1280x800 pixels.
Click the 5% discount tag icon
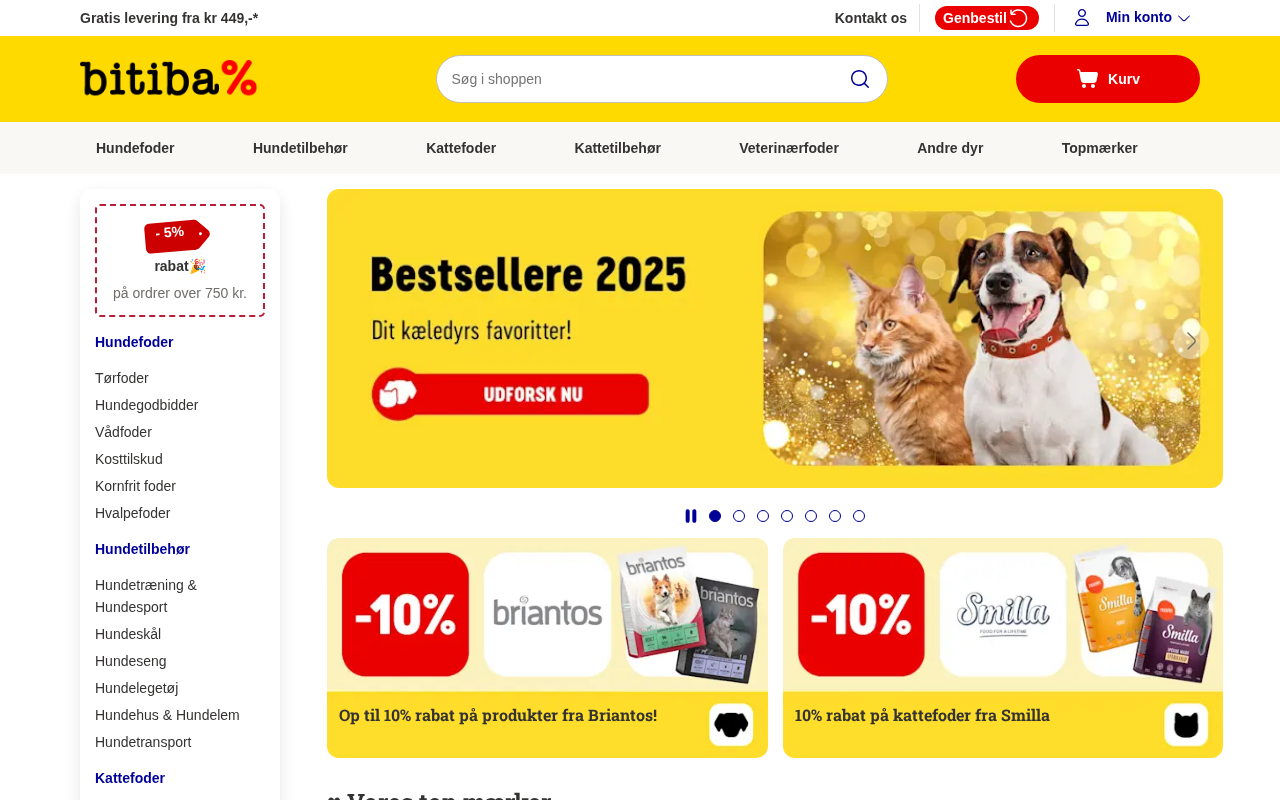pyautogui.click(x=177, y=235)
